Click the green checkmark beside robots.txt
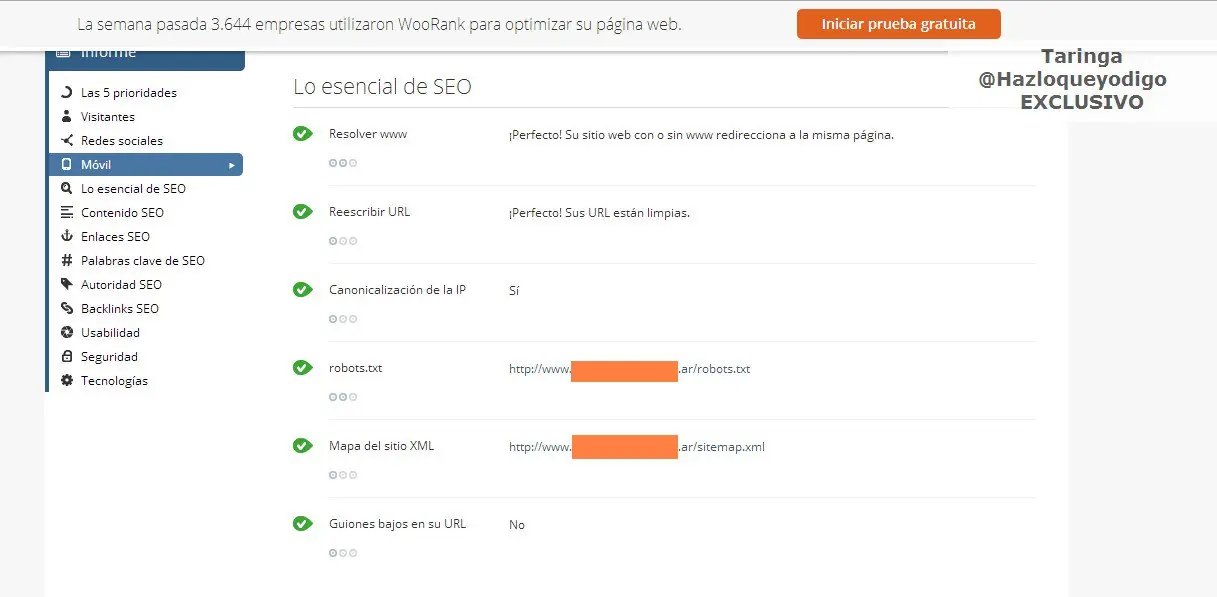 pos(302,368)
